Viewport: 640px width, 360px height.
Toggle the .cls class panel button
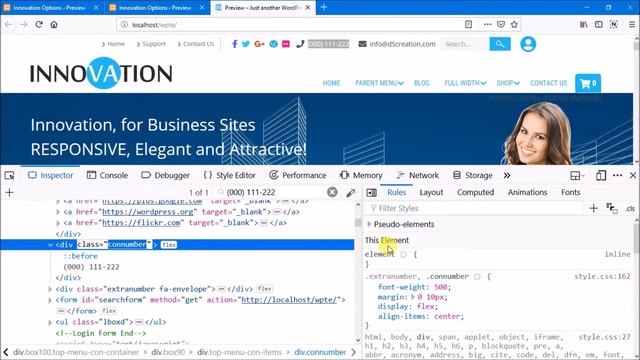pos(630,209)
